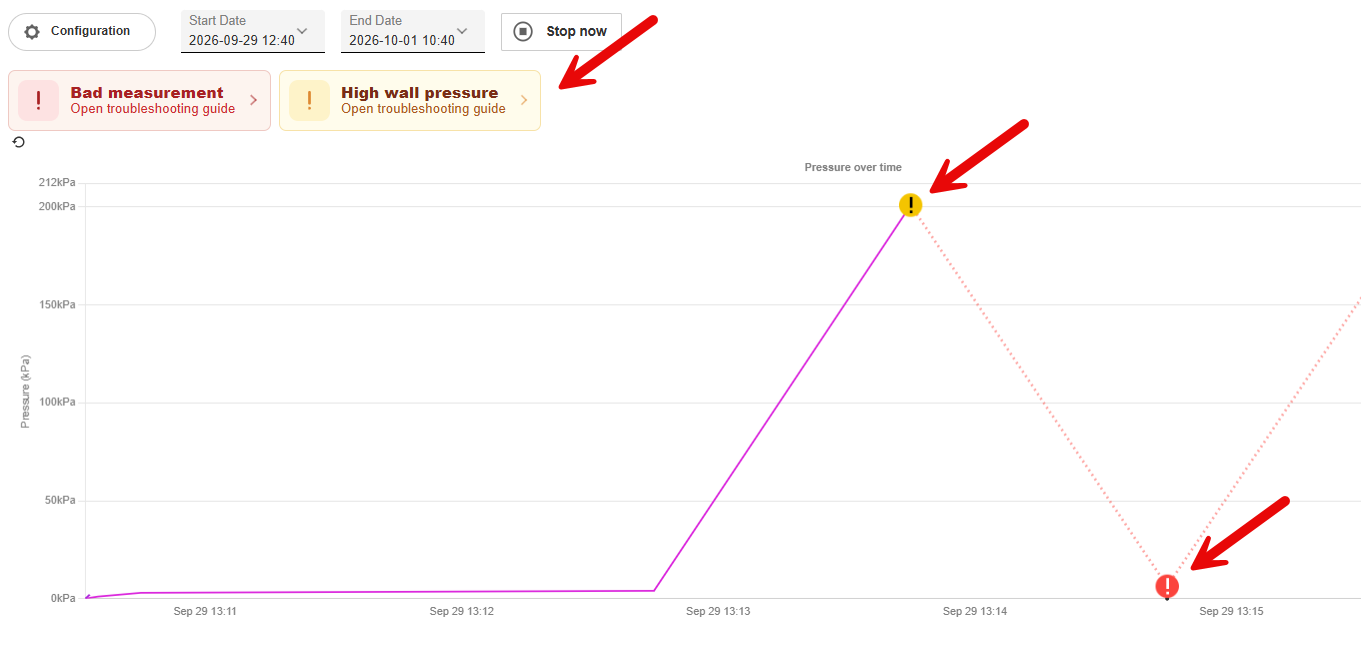Click the Bad measurement alert title
Image resolution: width=1361 pixels, height=649 pixels.
pyautogui.click(x=147, y=93)
